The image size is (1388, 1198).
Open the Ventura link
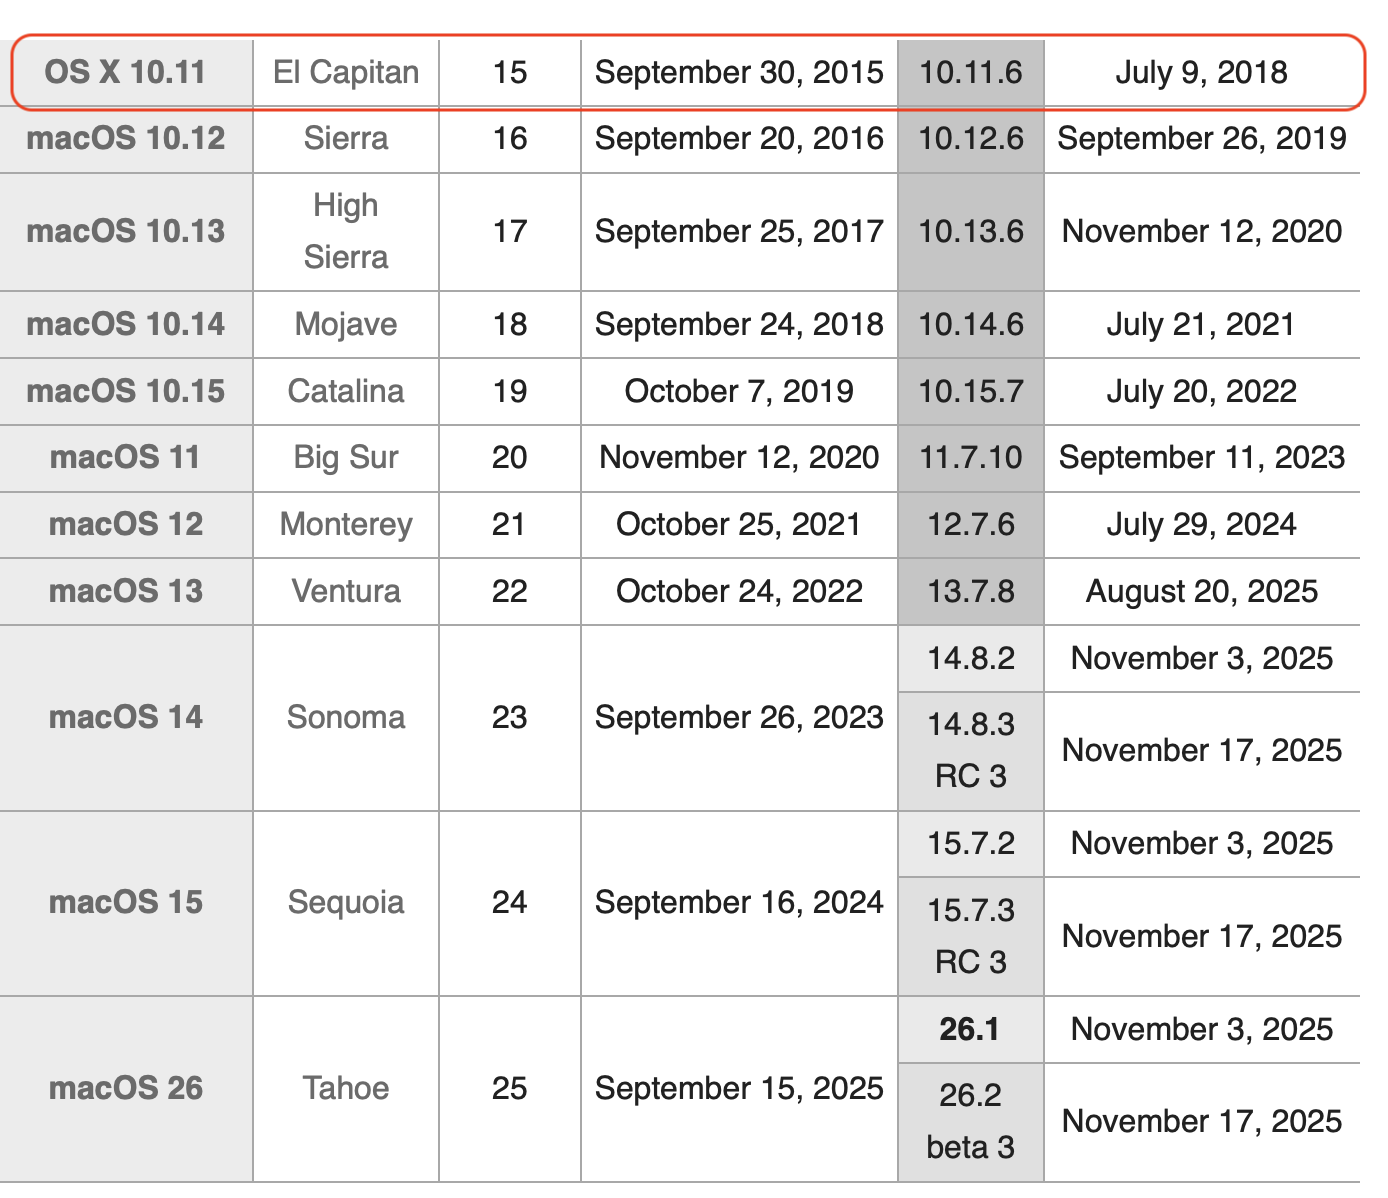click(346, 592)
